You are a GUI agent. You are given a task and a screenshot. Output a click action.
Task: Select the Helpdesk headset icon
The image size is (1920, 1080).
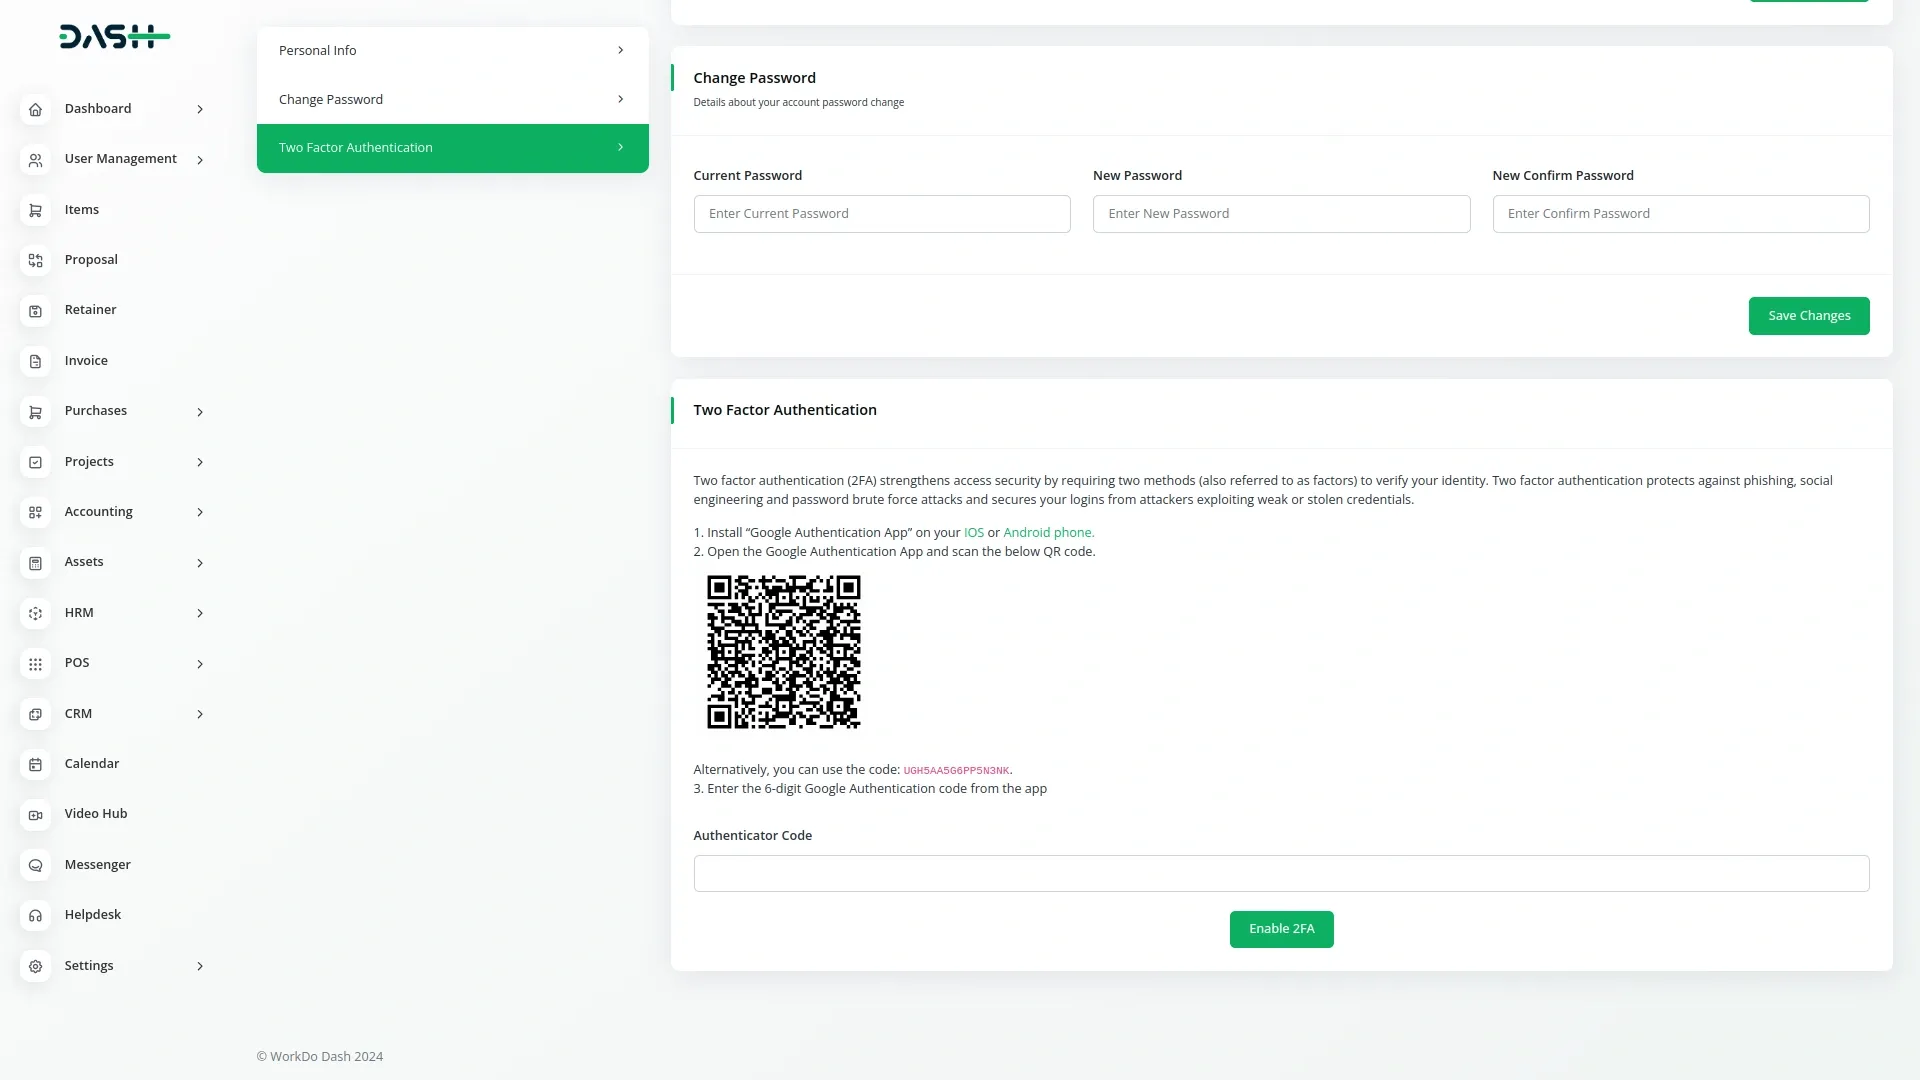click(x=36, y=916)
